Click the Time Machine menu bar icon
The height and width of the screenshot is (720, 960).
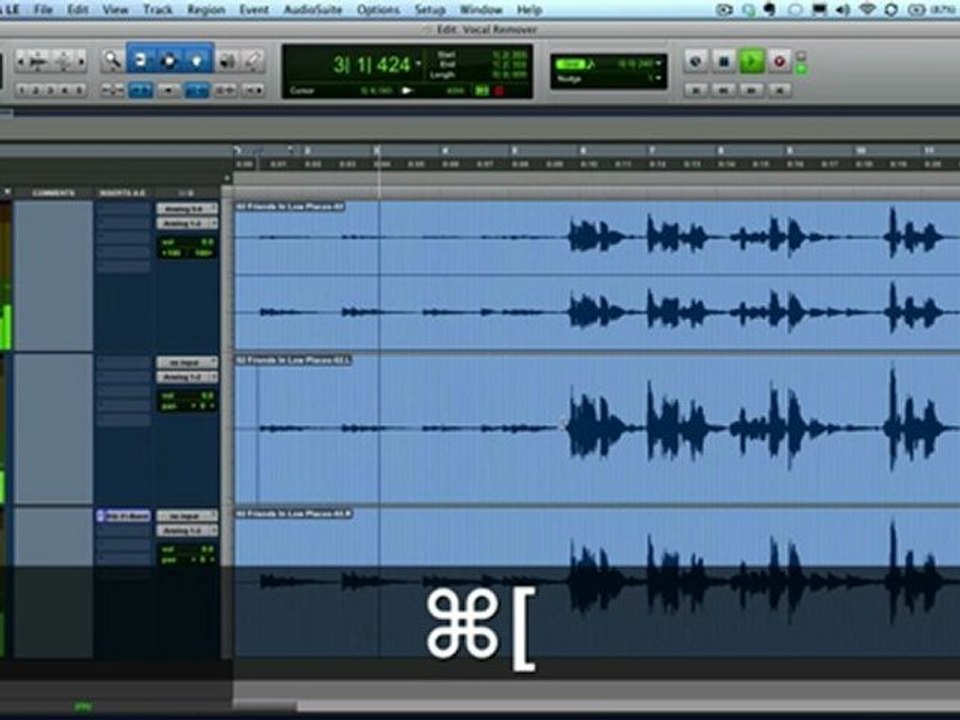tap(891, 10)
